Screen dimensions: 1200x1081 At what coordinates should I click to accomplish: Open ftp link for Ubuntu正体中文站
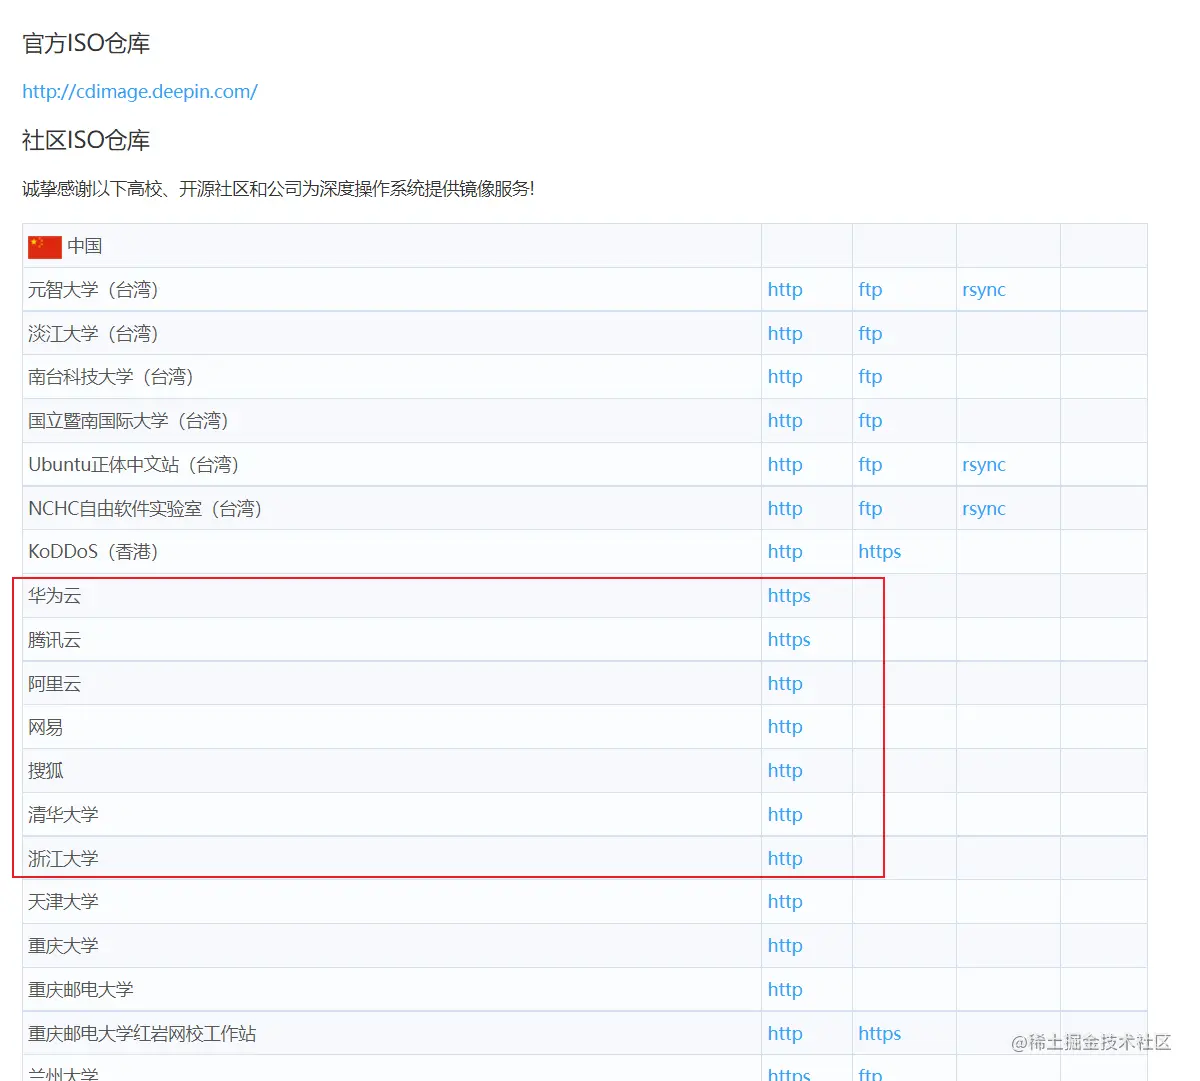[x=870, y=465]
